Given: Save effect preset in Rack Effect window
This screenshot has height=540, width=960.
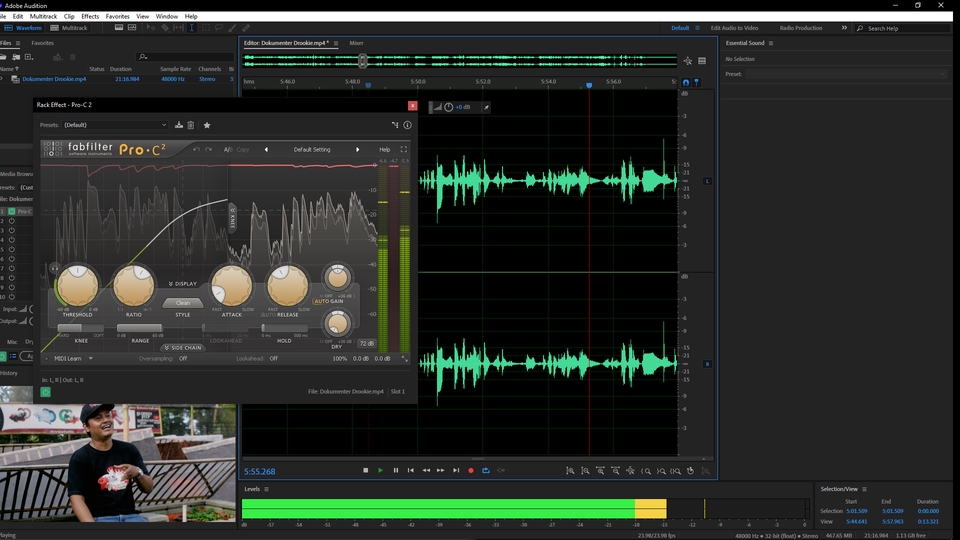Looking at the screenshot, I should 179,125.
